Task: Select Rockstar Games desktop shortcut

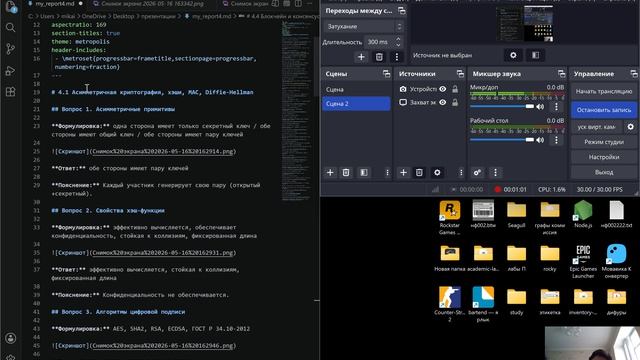Action: [x=449, y=218]
